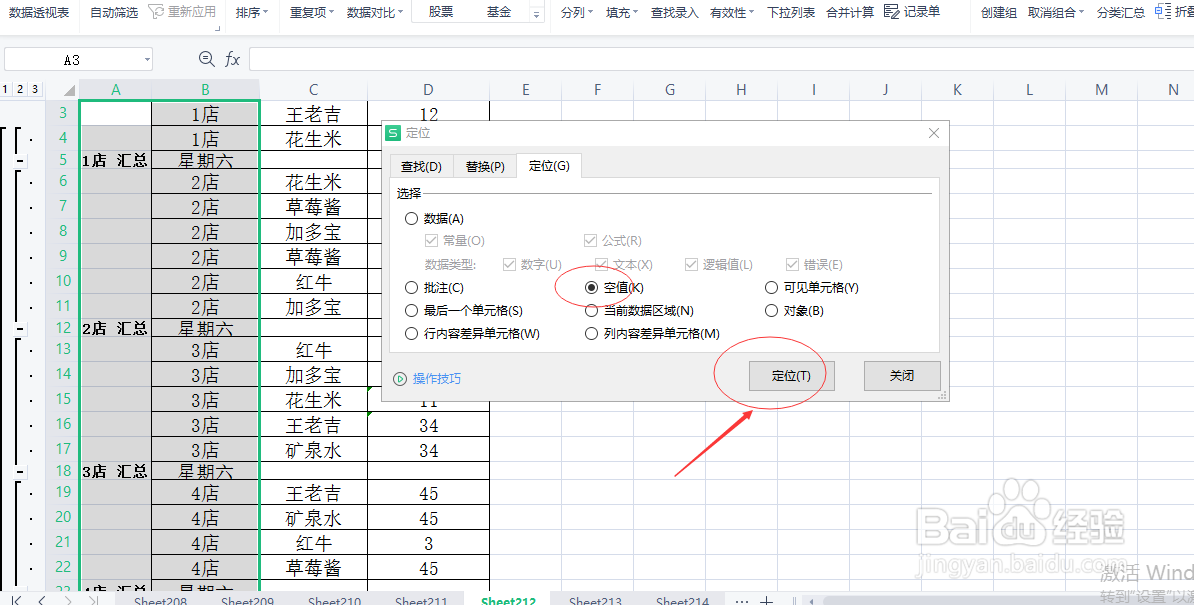
Task: Click the 关闭 button in dialog
Action: [x=902, y=376]
